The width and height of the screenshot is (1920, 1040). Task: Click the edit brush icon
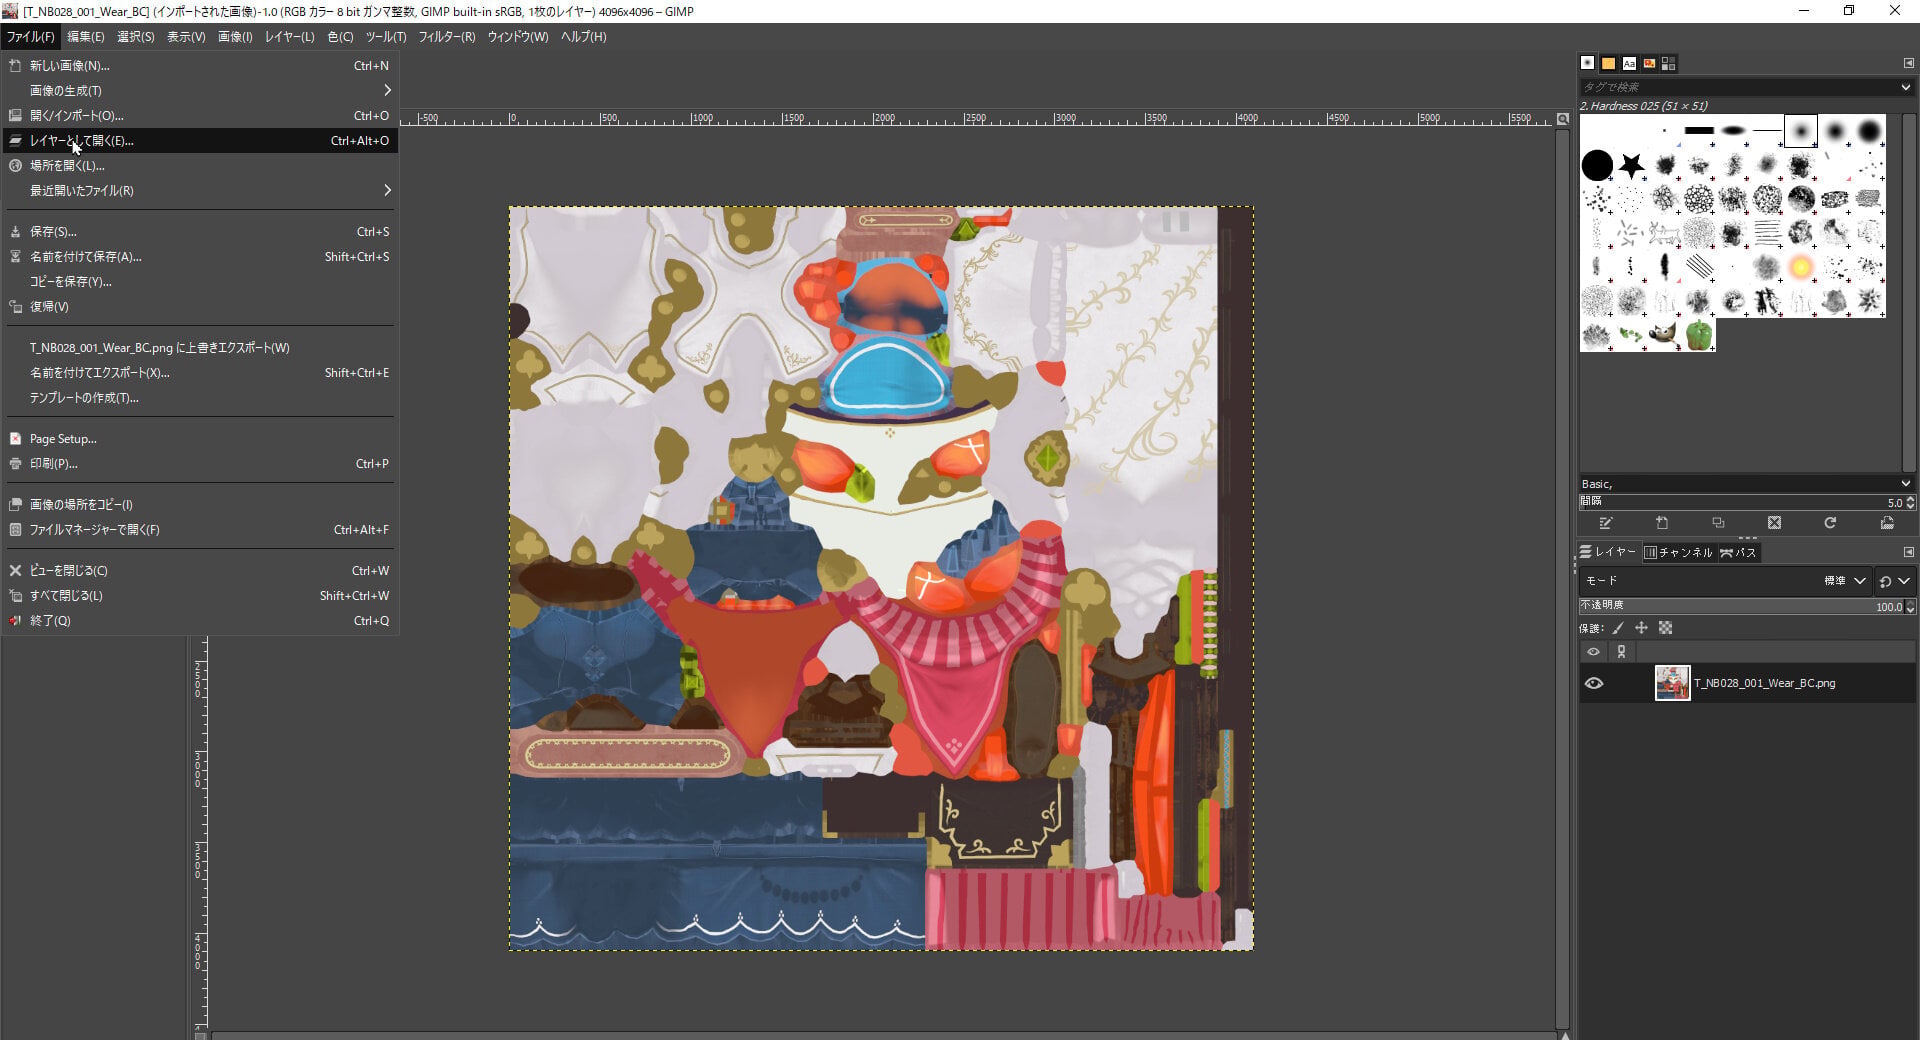(1606, 523)
